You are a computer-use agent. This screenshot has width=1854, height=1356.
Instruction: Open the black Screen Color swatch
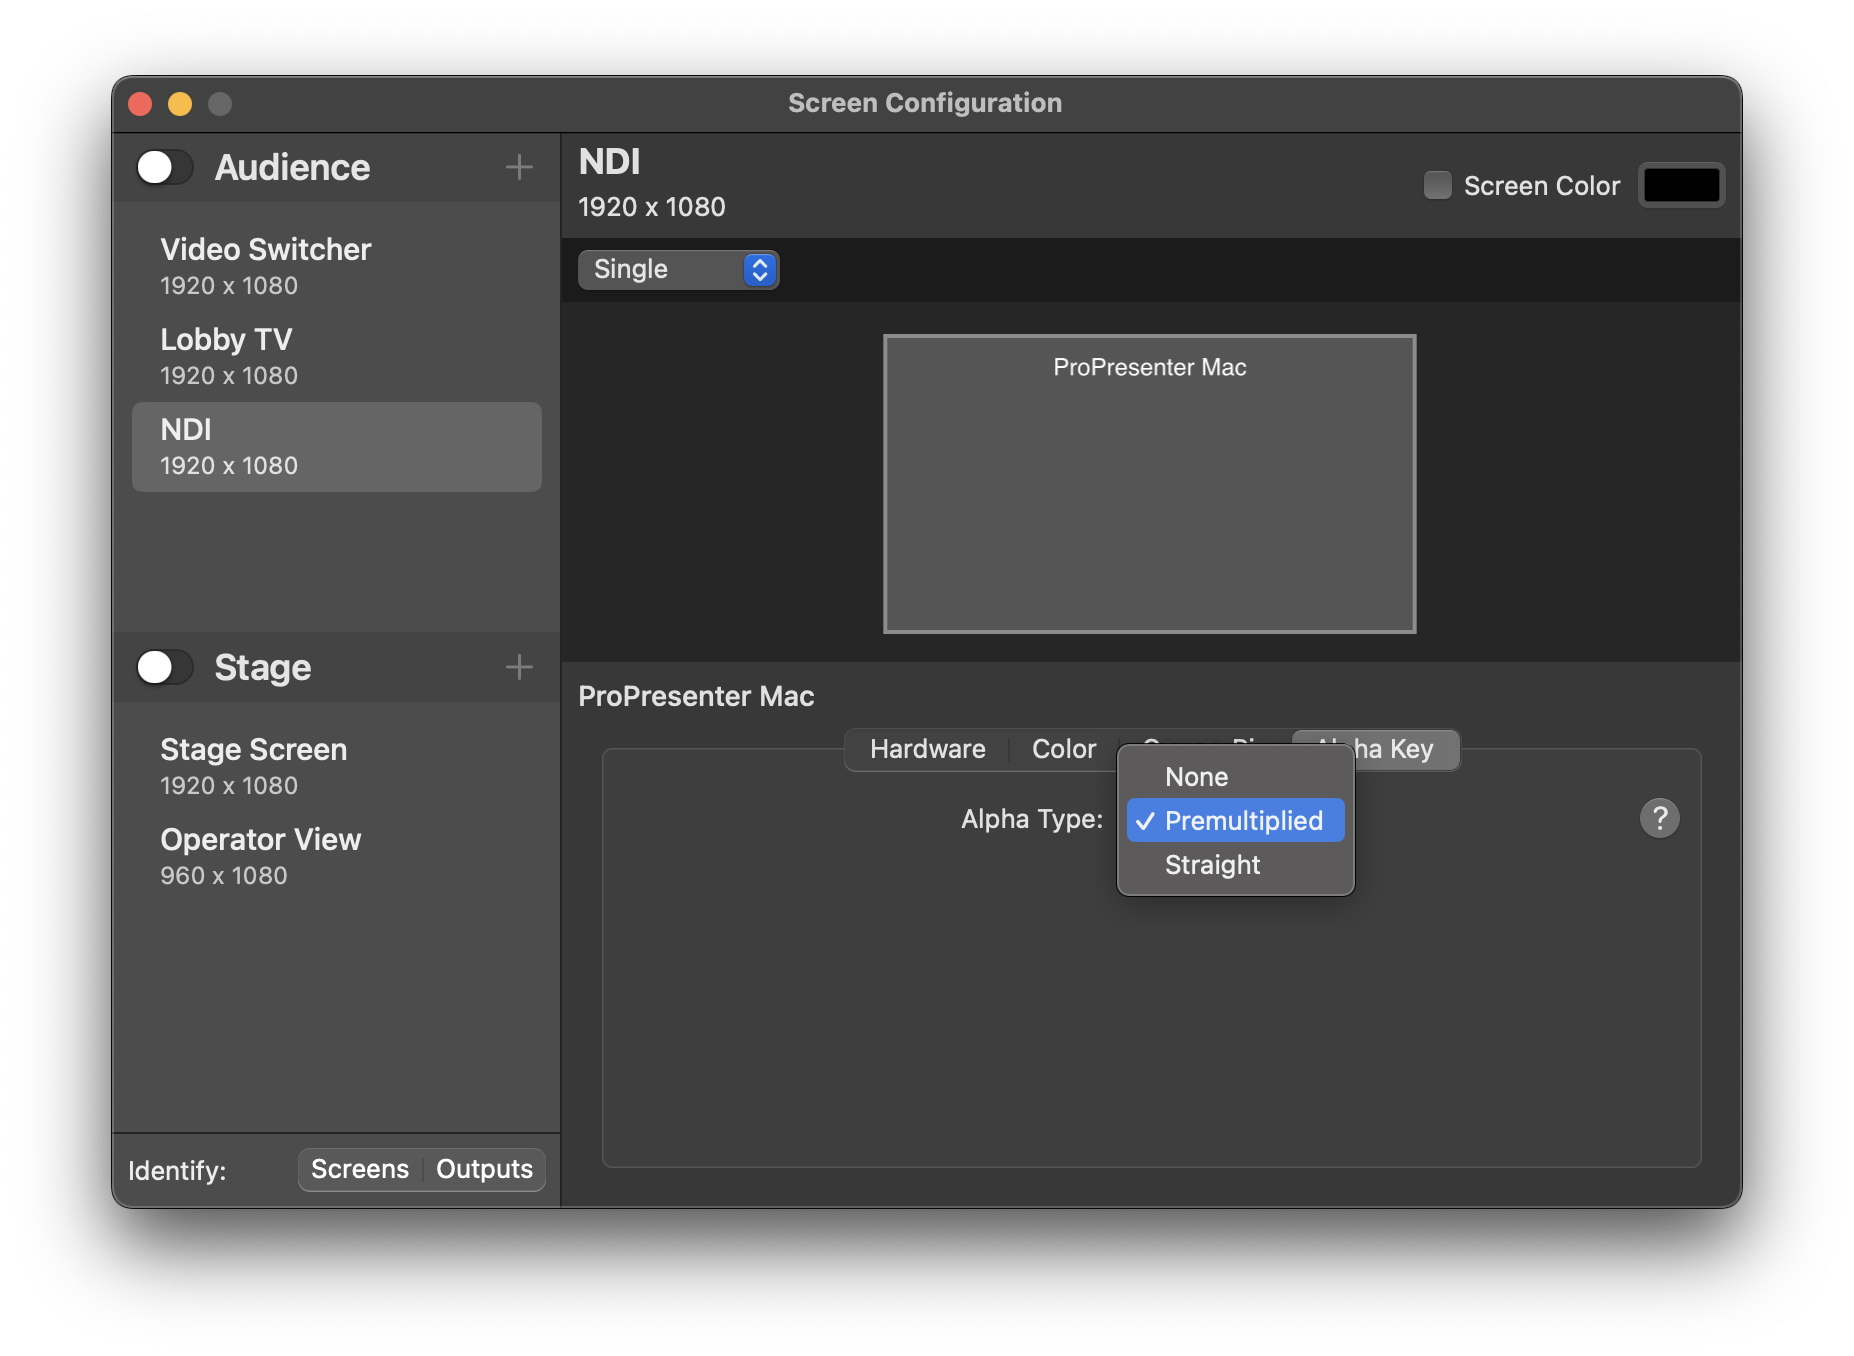[1681, 185]
